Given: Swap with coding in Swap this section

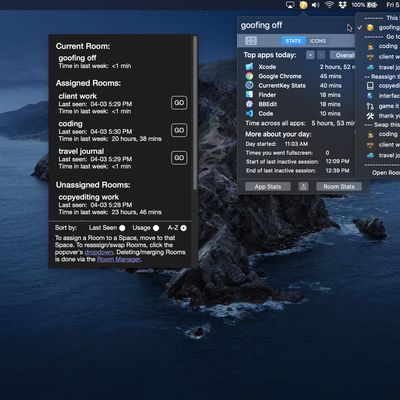Looking at the screenshot, I should (382, 134).
